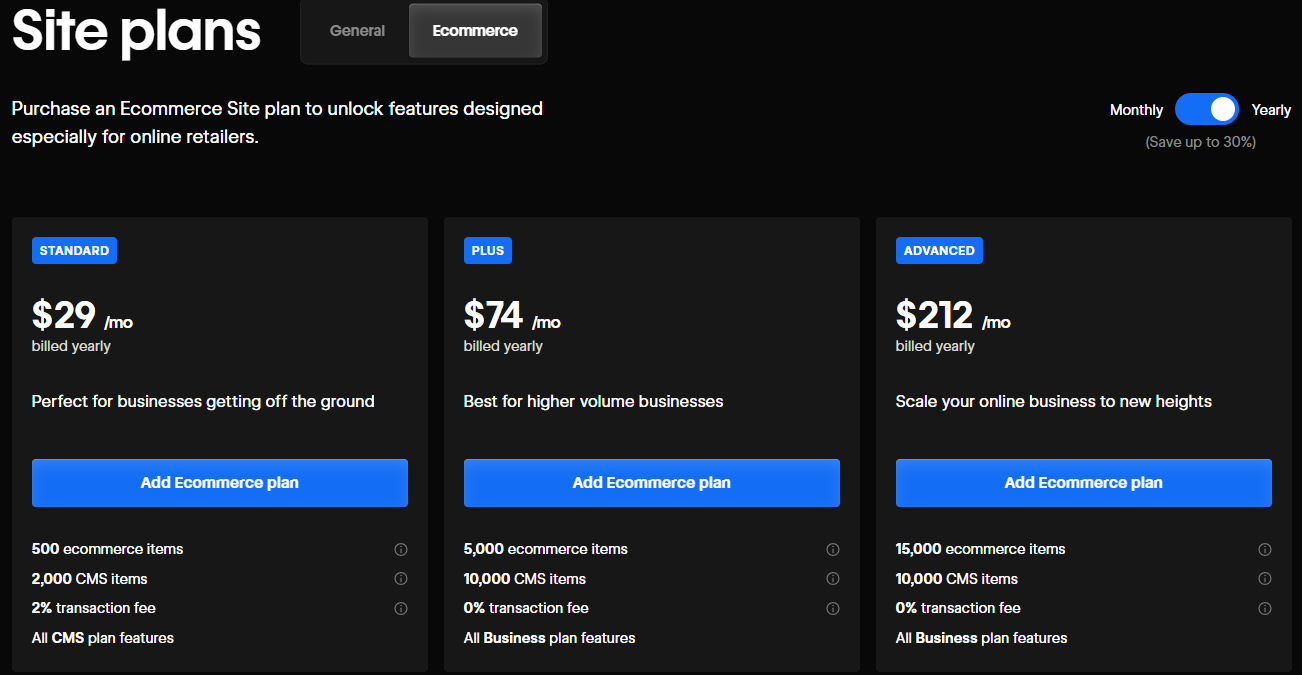Click Plus plan '0% transaction fee' text

(x=526, y=608)
